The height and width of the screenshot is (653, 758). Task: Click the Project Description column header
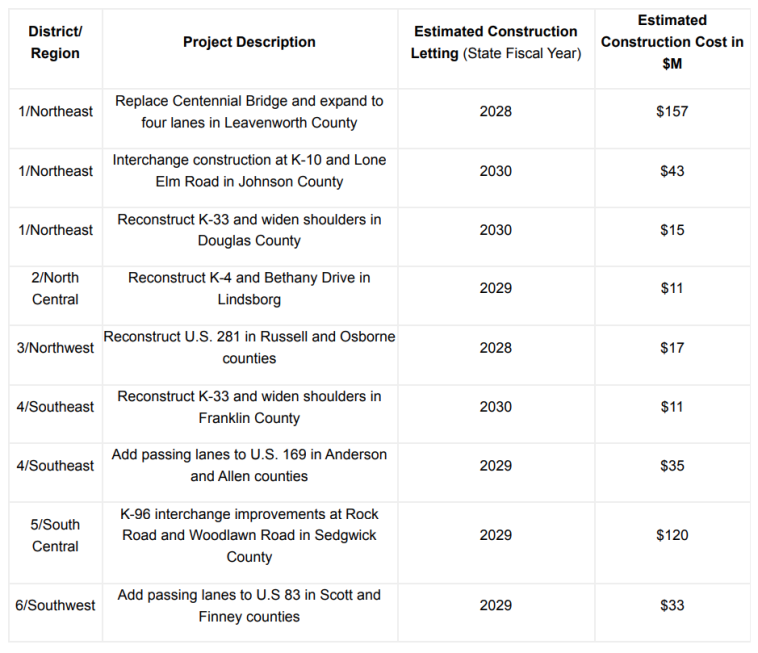tap(249, 42)
